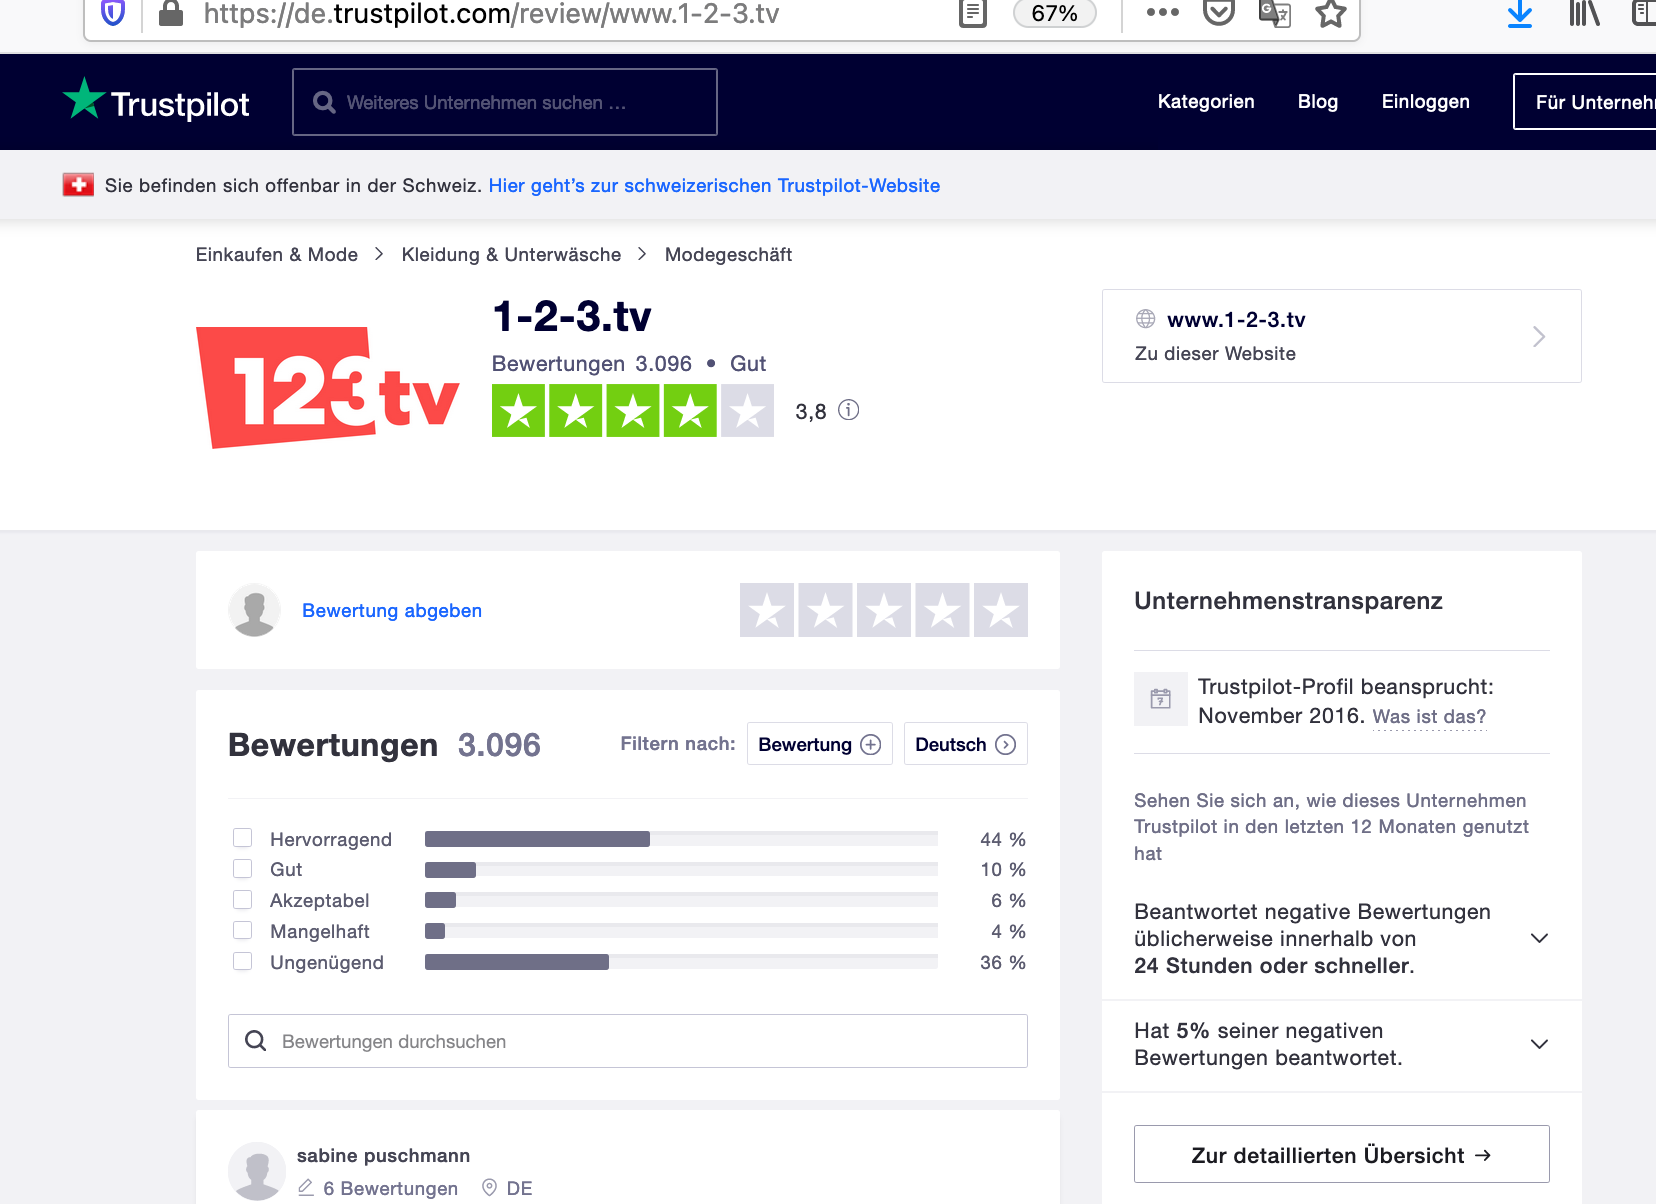1656x1204 pixels.
Task: Click the shield tracking protection icon
Action: (113, 13)
